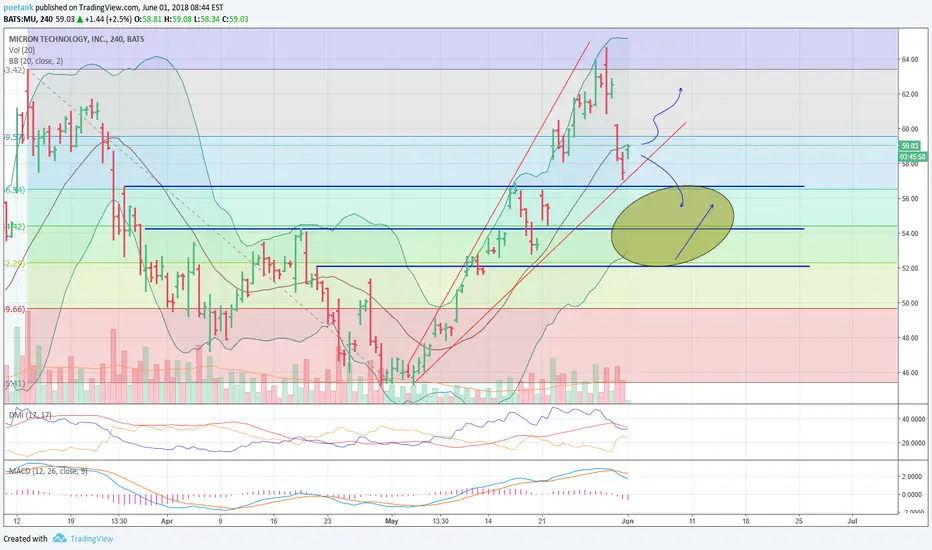Click the 21 date label before Jun
932x550 pixels.
tap(541, 521)
